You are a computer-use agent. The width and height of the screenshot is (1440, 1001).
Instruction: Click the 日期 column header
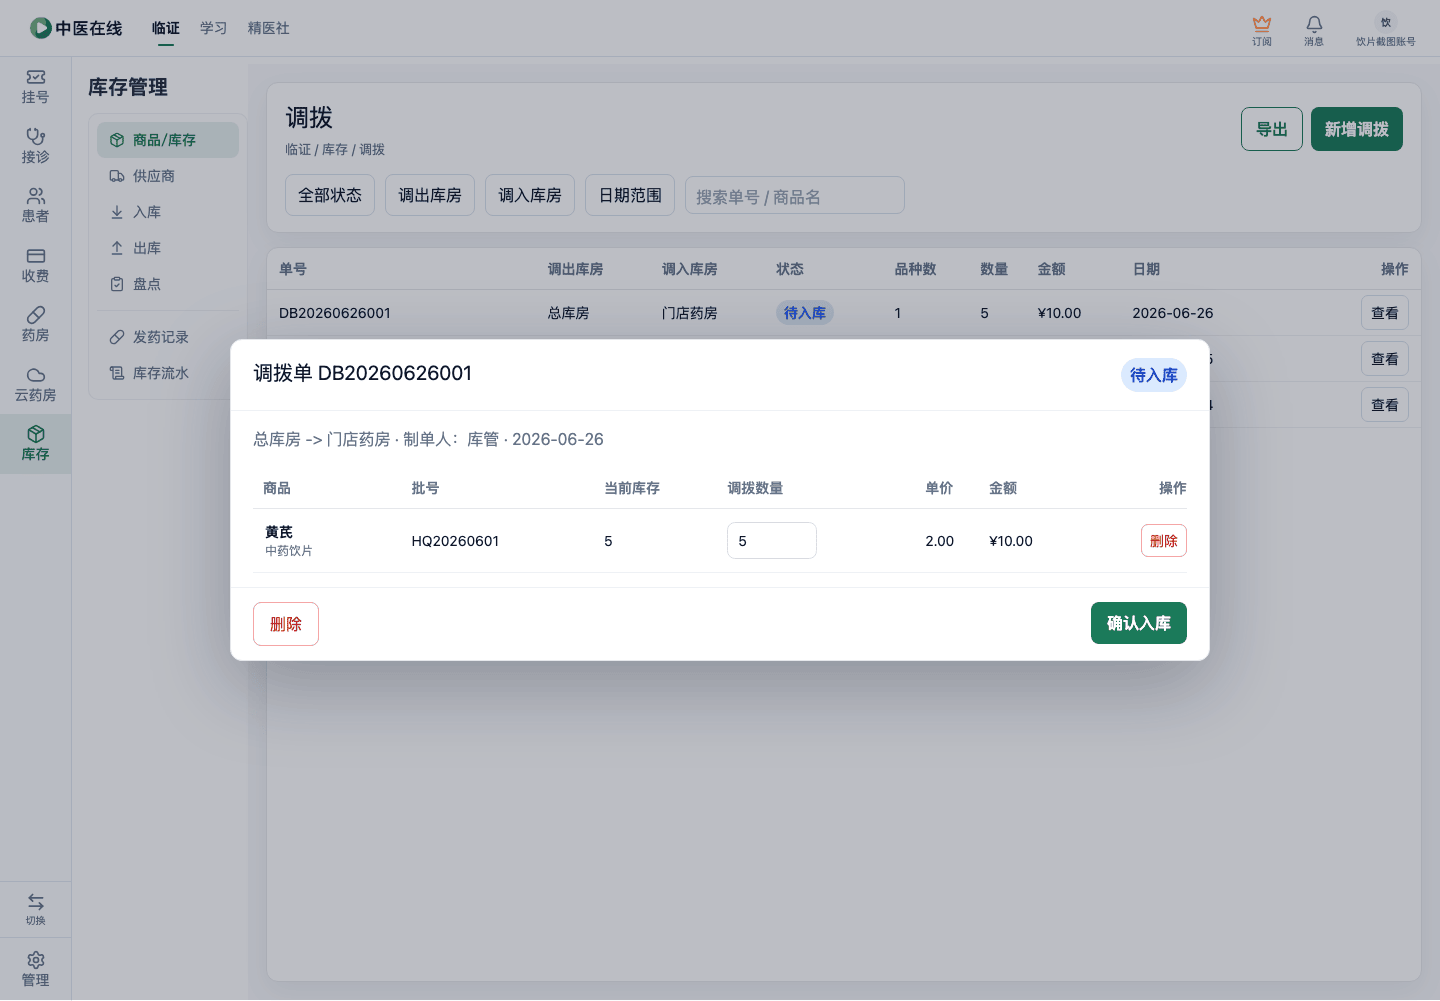click(1146, 269)
